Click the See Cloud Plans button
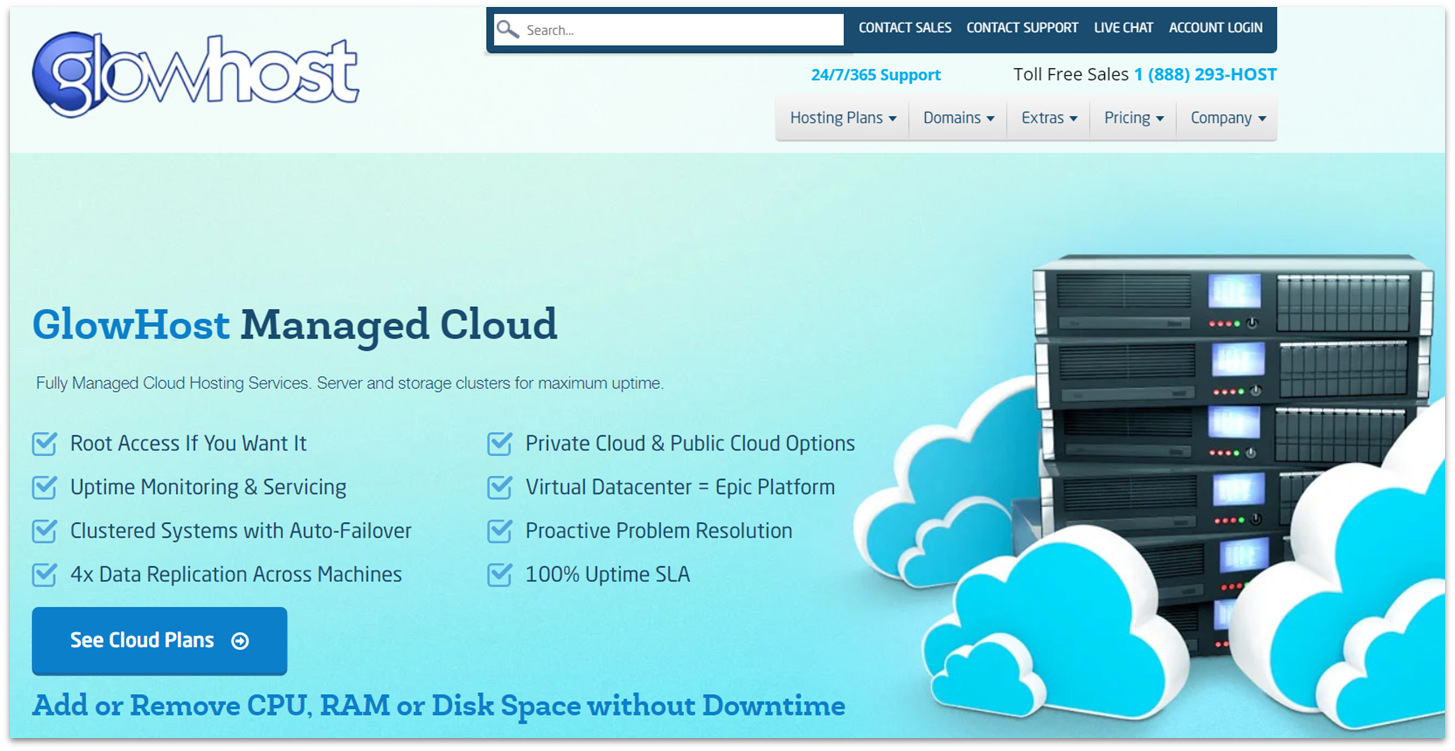 [x=159, y=641]
